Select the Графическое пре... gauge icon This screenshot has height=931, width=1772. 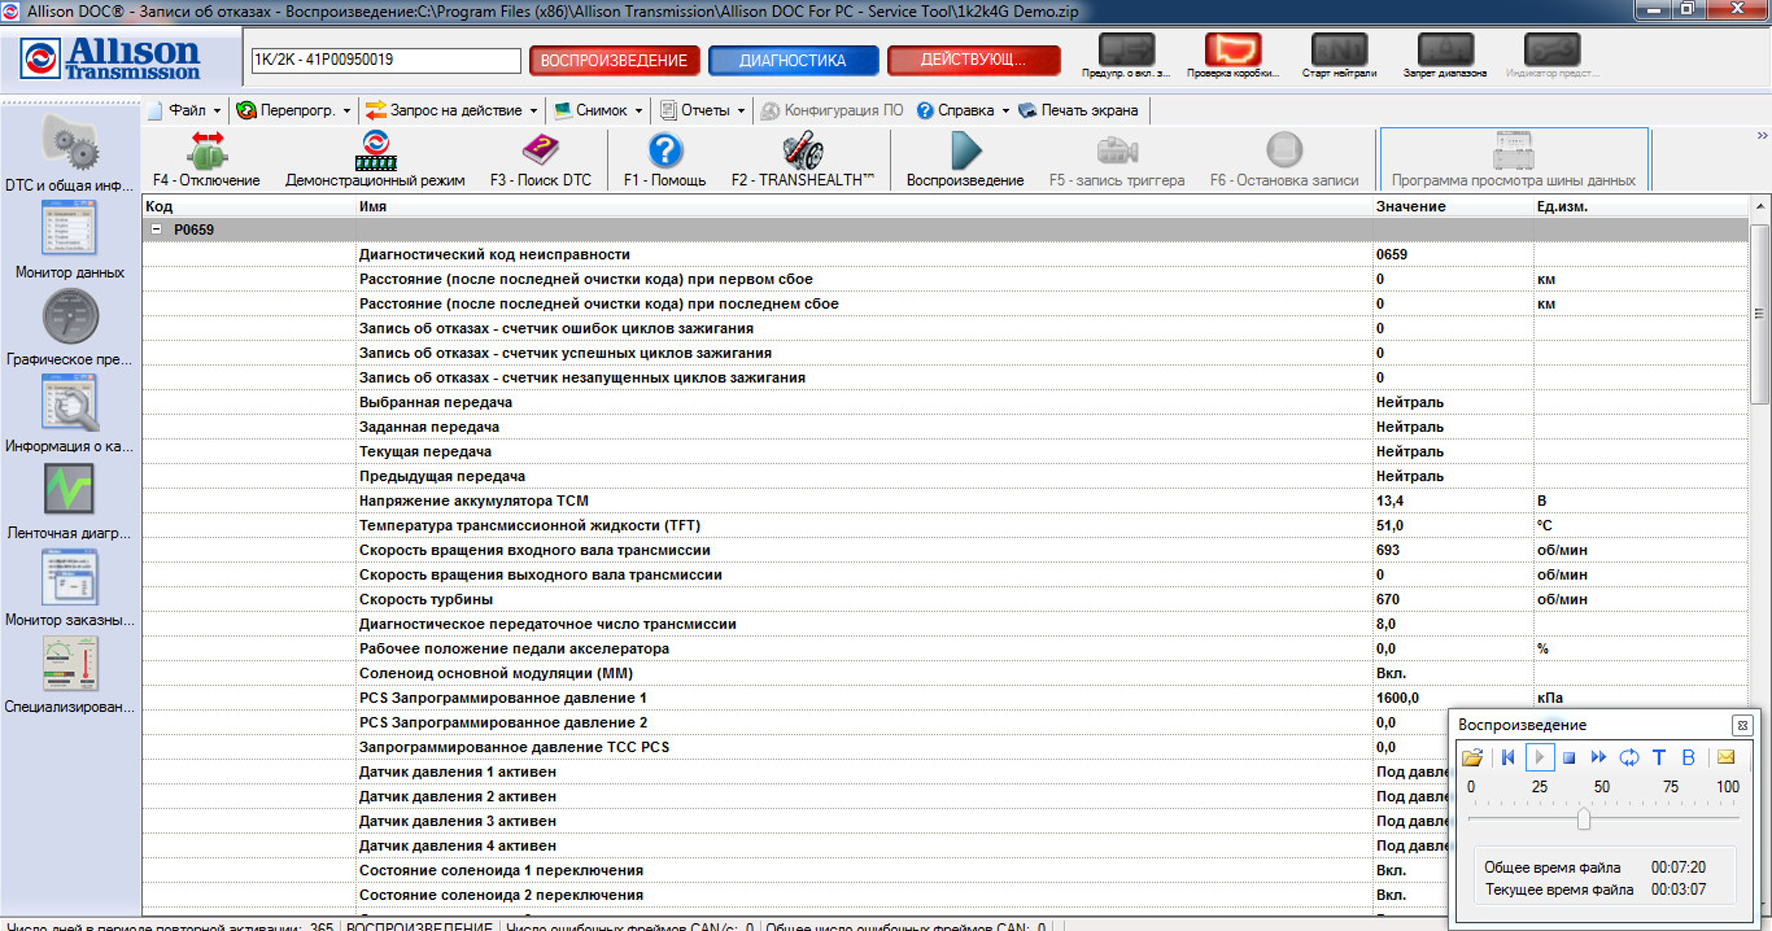pyautogui.click(x=69, y=317)
